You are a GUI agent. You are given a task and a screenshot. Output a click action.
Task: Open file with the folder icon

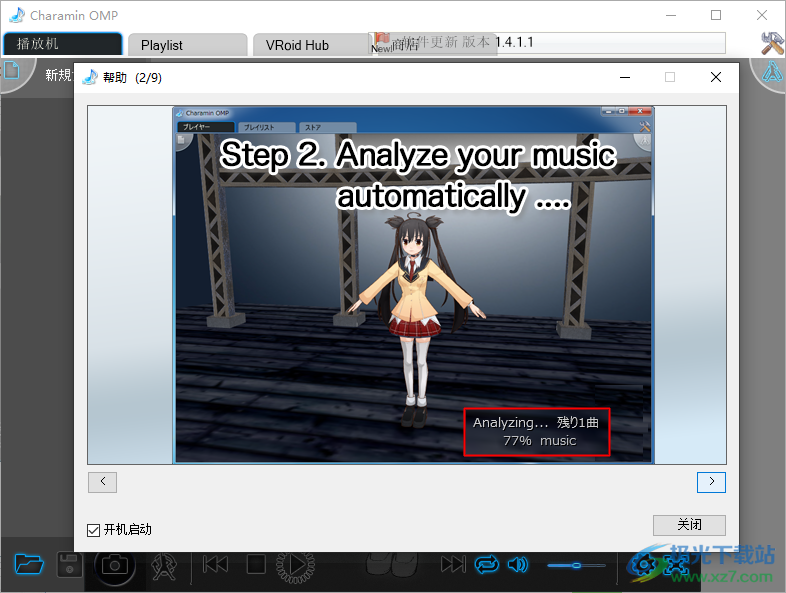click(29, 564)
